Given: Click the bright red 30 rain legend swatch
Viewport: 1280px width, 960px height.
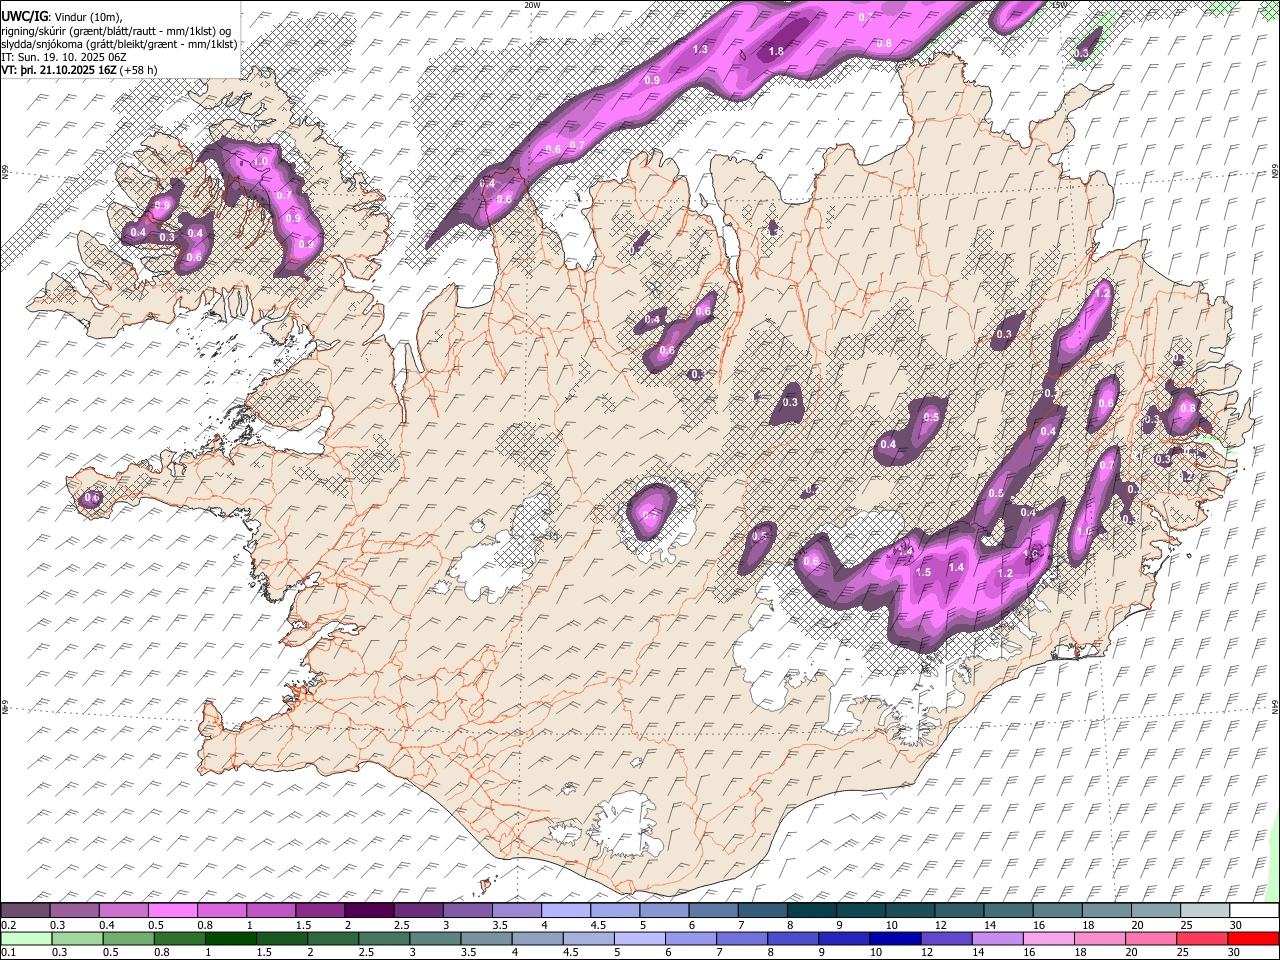Looking at the screenshot, I should click(1253, 938).
